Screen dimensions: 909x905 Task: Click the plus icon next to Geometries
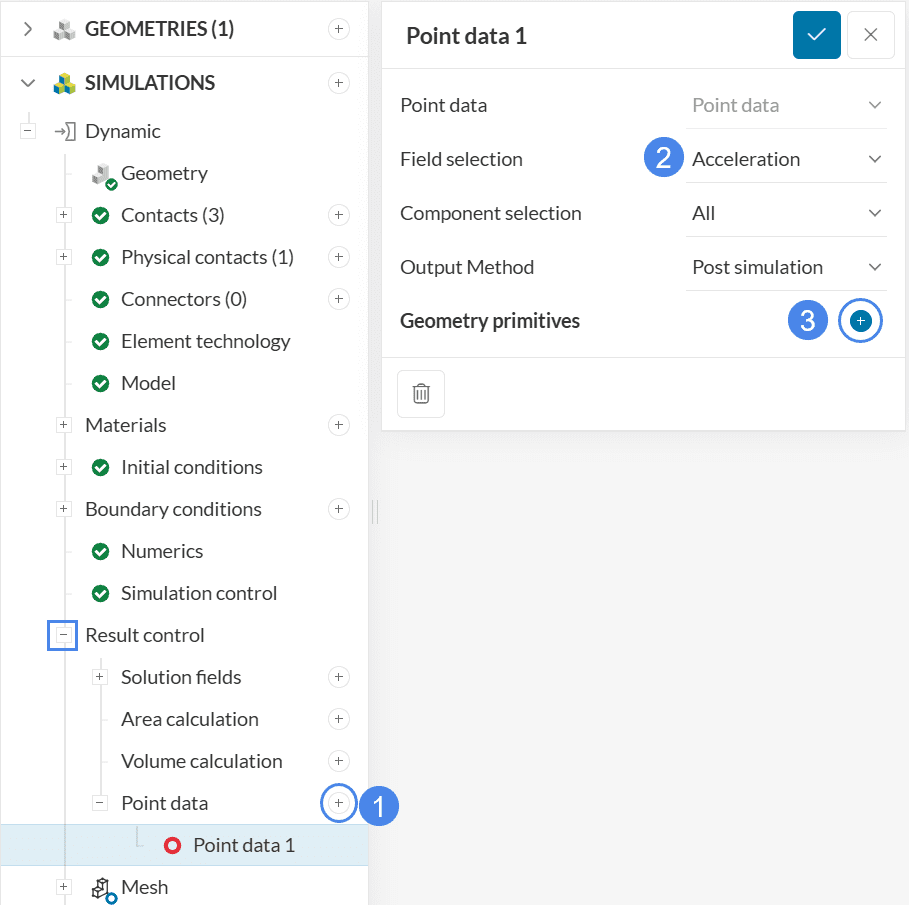tap(338, 29)
